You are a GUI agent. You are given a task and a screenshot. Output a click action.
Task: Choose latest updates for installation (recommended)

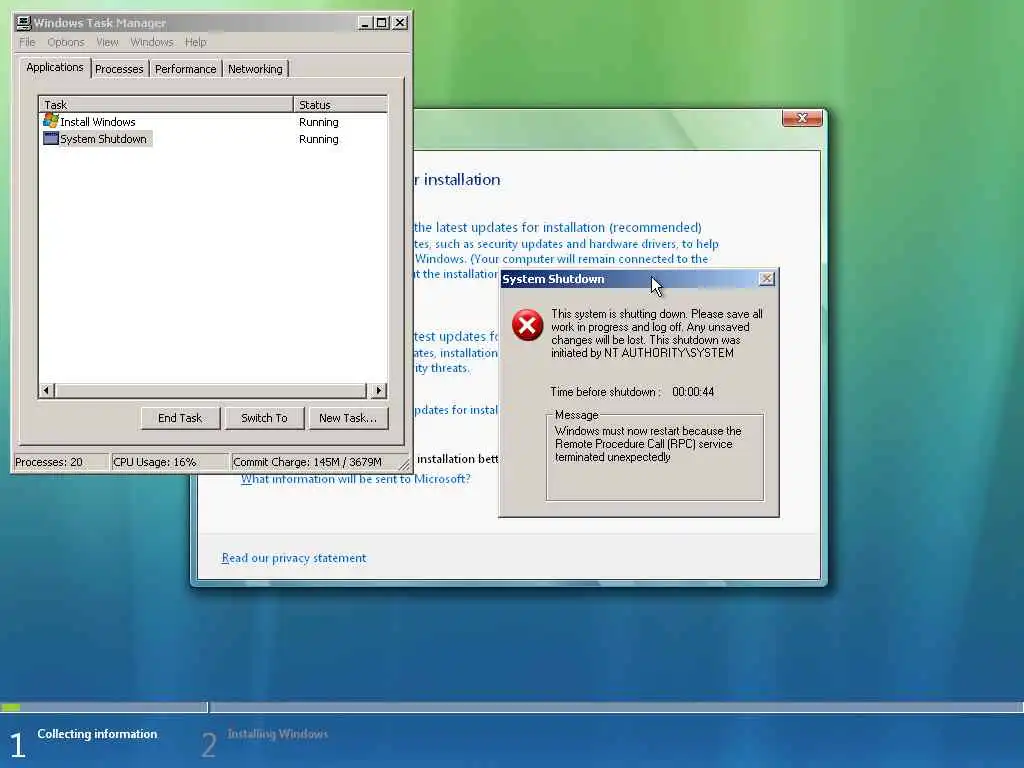point(557,227)
